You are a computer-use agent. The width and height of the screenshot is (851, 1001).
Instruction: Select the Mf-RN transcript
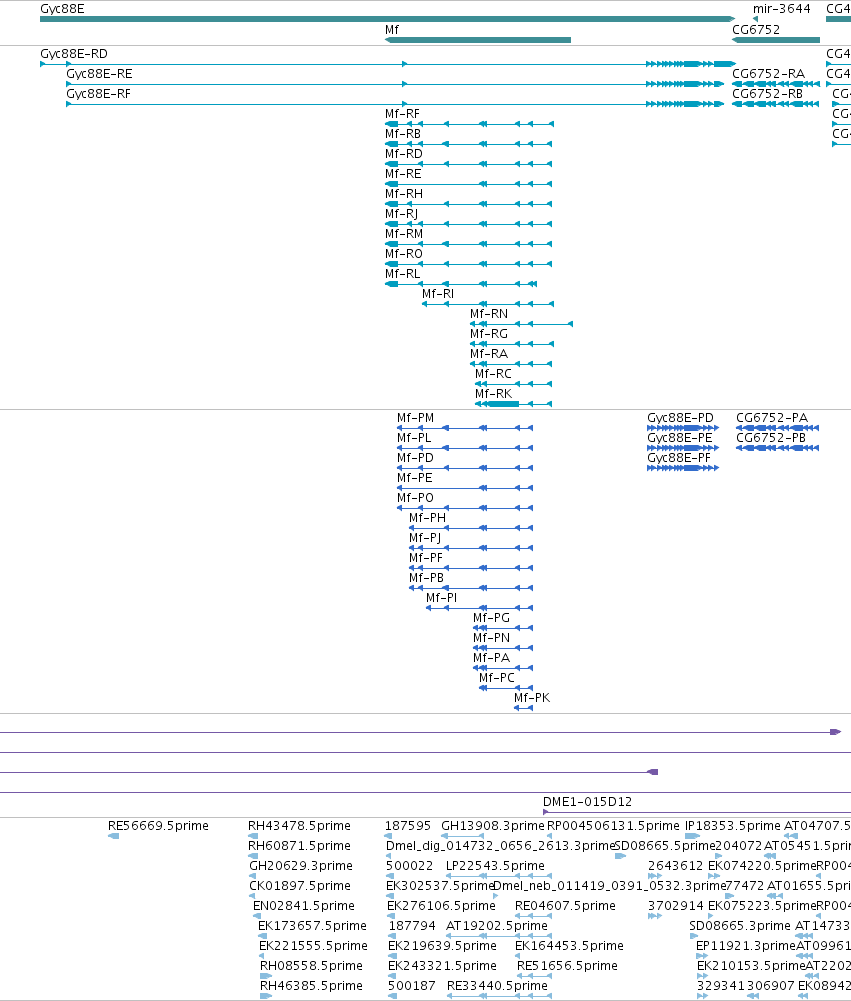coord(522,324)
